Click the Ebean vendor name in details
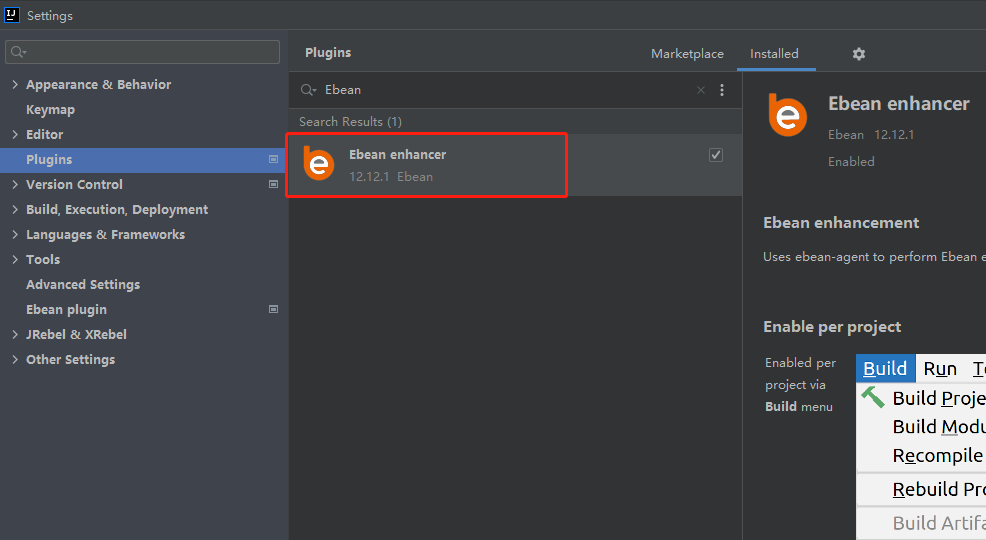 point(846,135)
